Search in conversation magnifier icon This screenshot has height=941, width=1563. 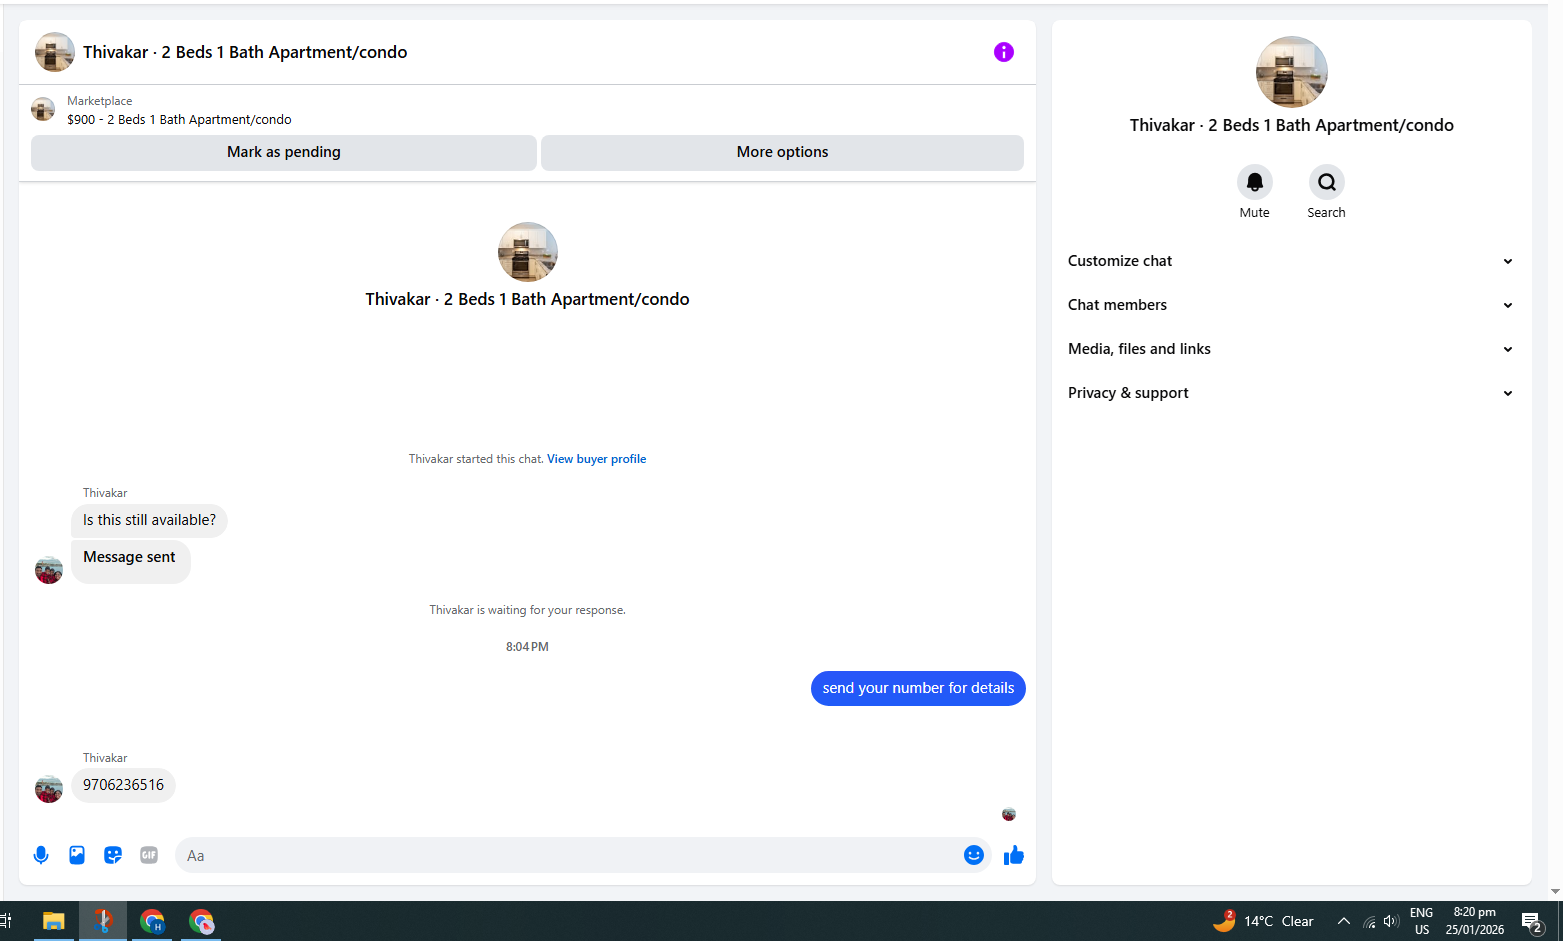[1326, 182]
